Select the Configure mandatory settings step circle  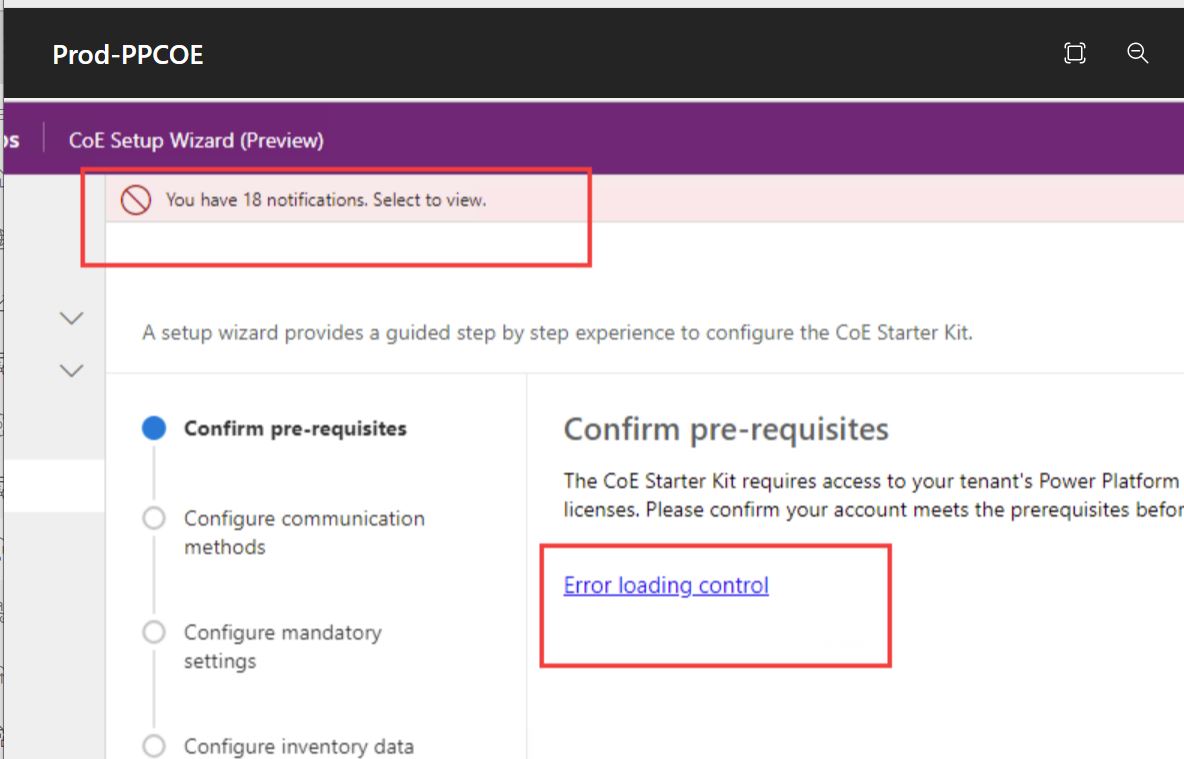pyautogui.click(x=154, y=632)
